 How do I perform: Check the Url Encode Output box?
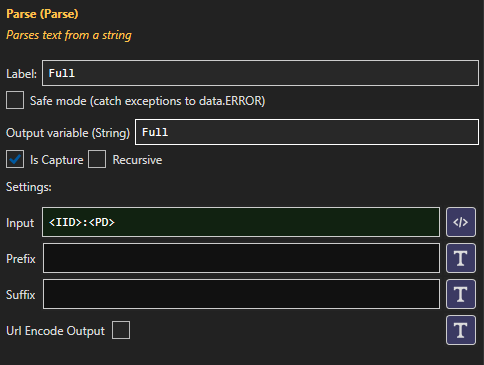(x=121, y=330)
